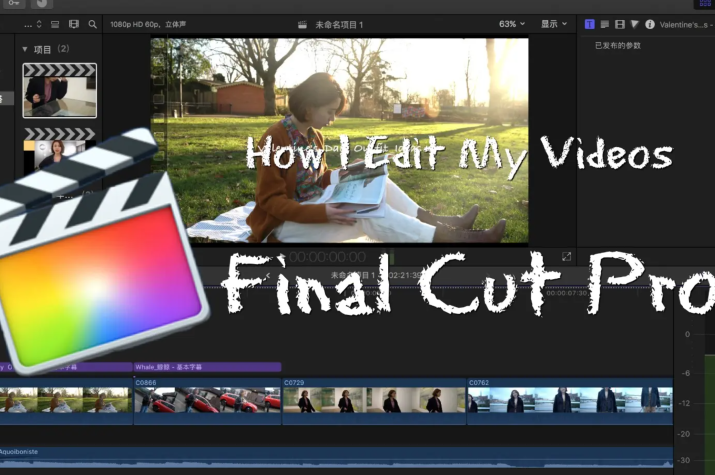
Task: Switch the browser to list view
Action: (53, 24)
